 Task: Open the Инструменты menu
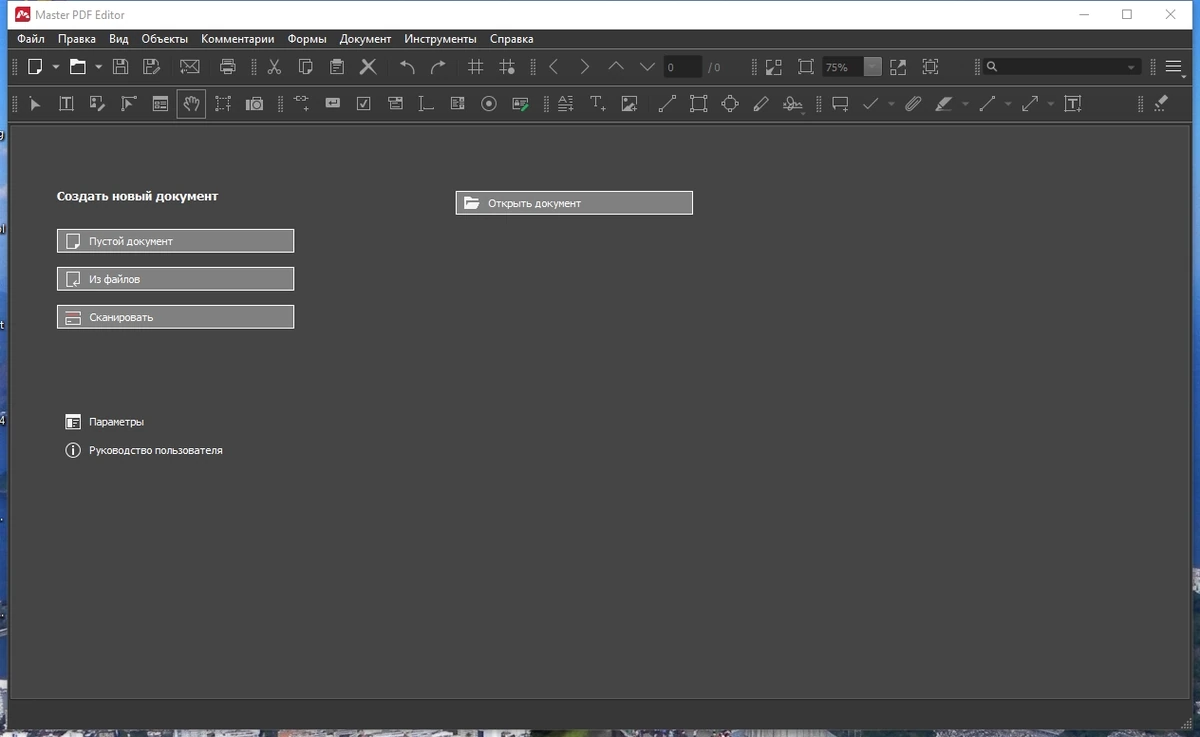441,39
